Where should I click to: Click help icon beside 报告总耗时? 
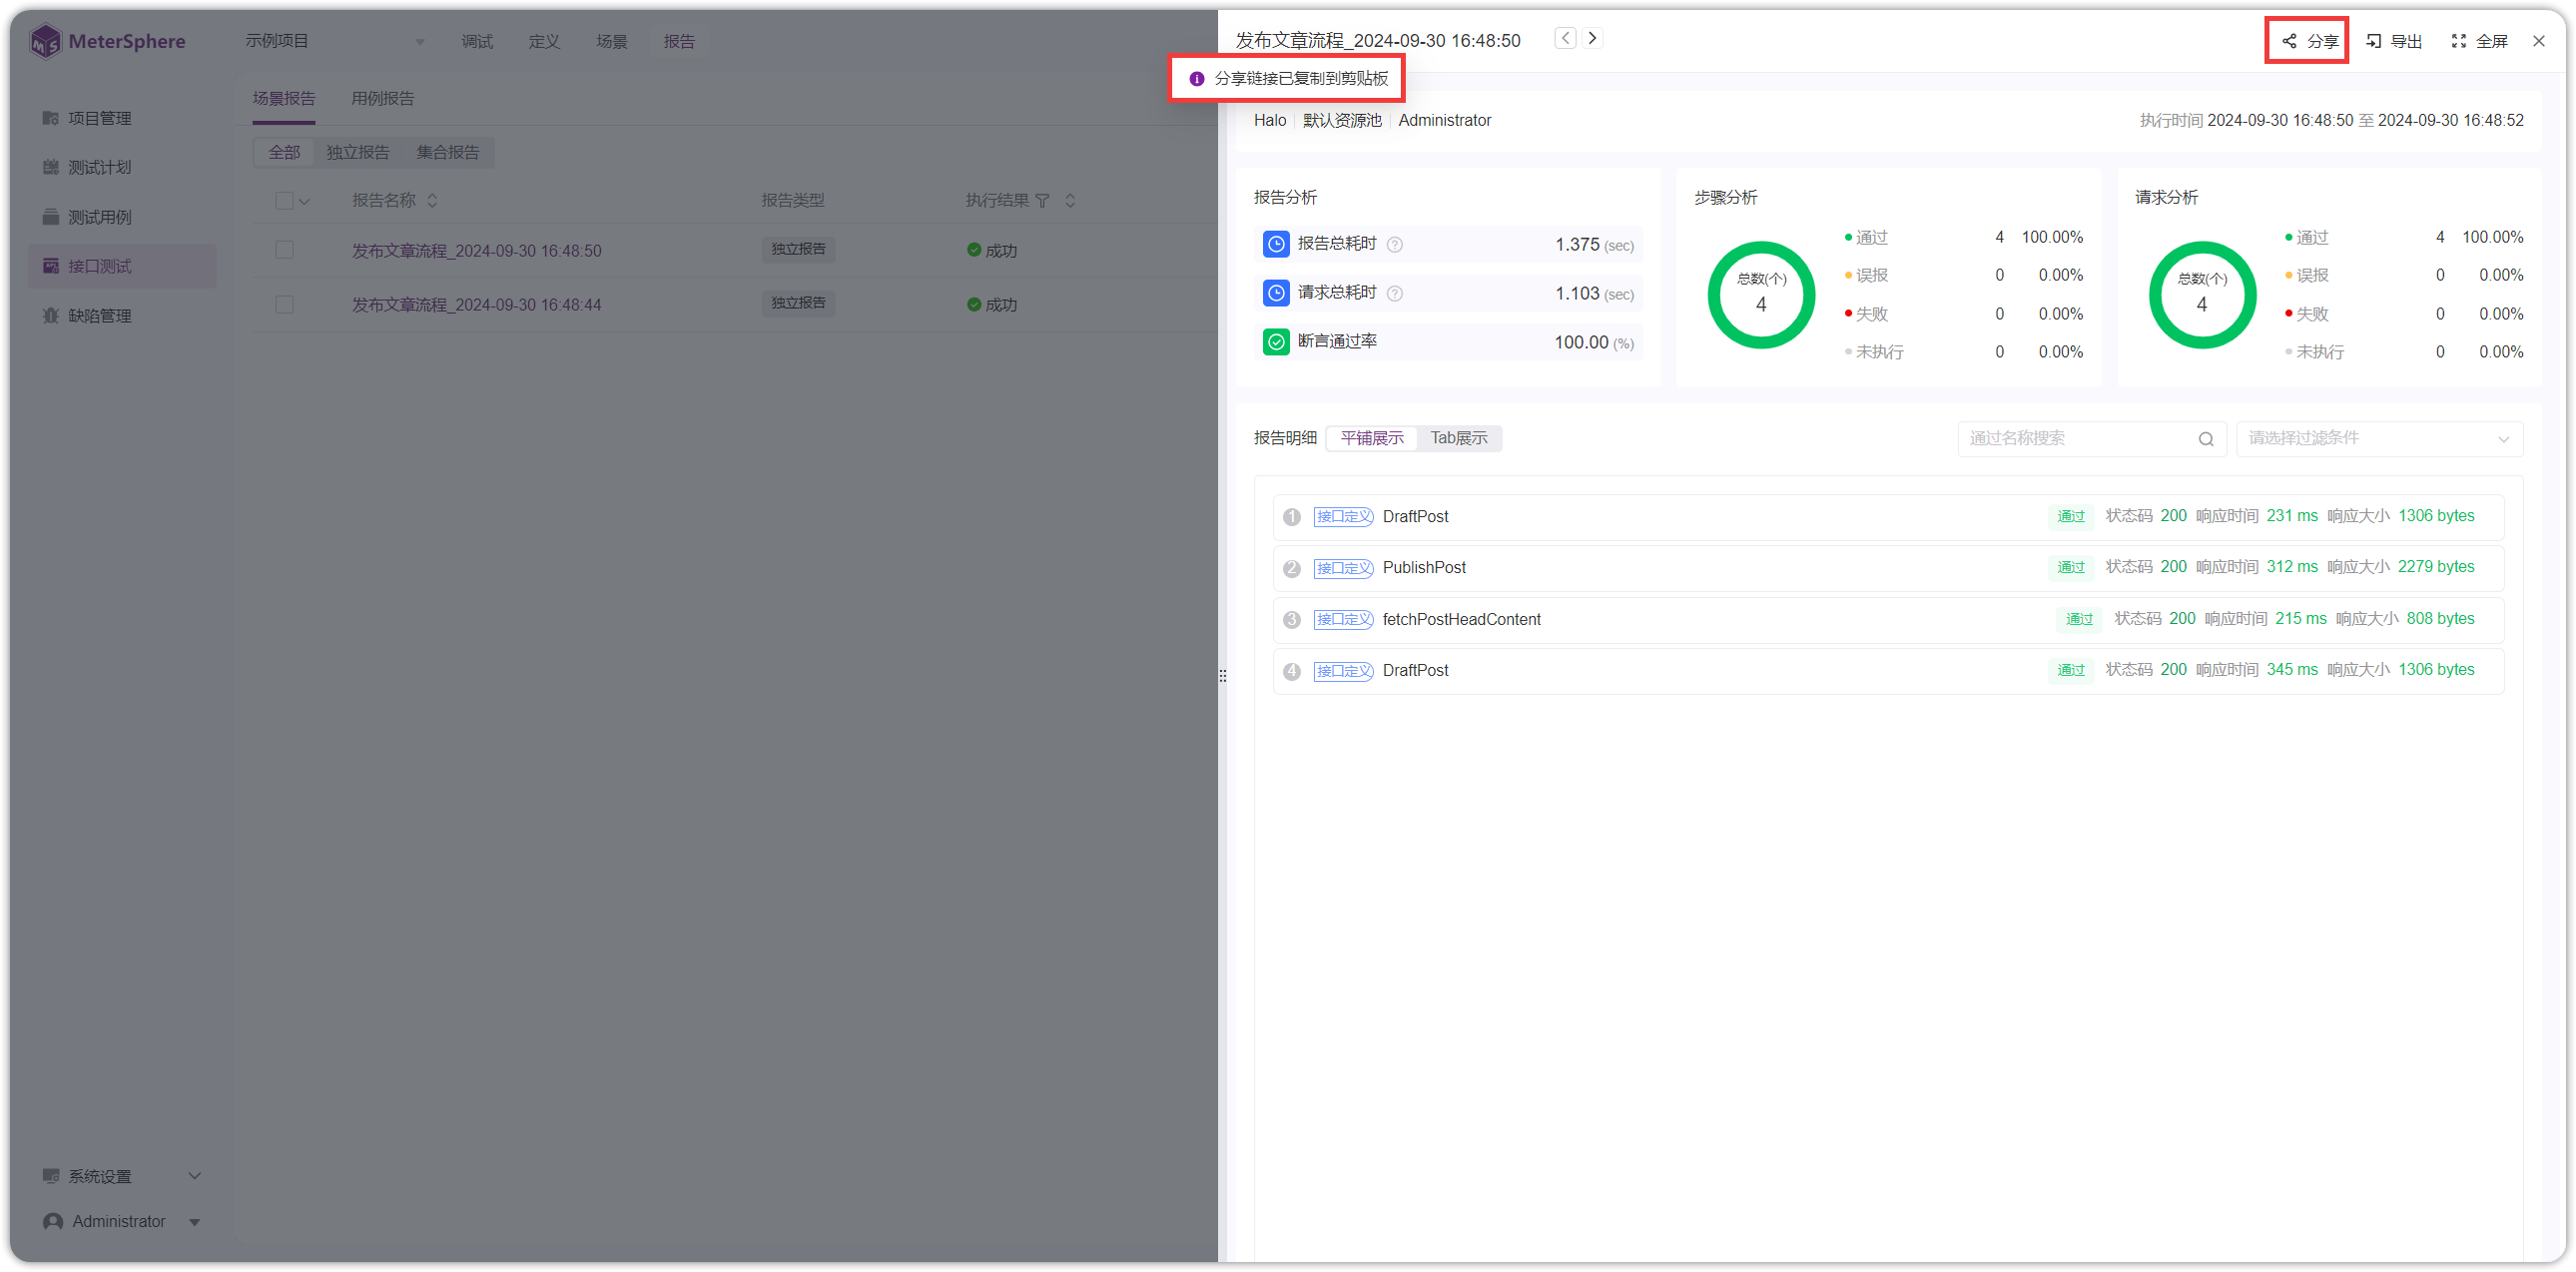coord(1395,245)
